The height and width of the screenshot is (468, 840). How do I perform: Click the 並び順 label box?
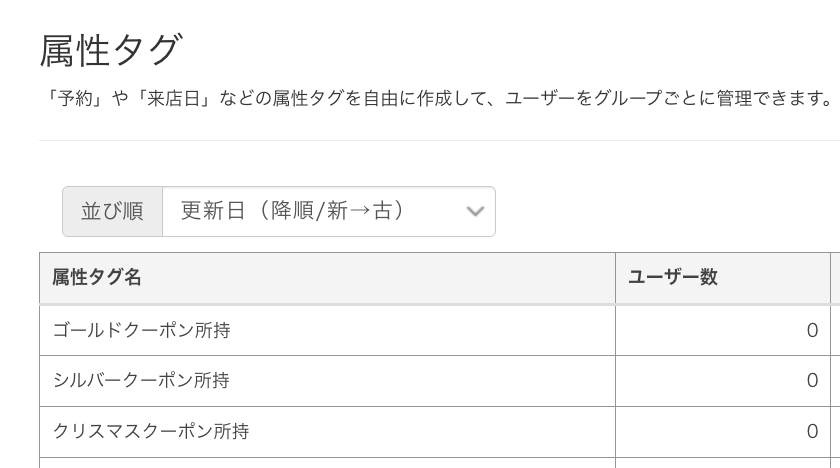pyautogui.click(x=112, y=212)
